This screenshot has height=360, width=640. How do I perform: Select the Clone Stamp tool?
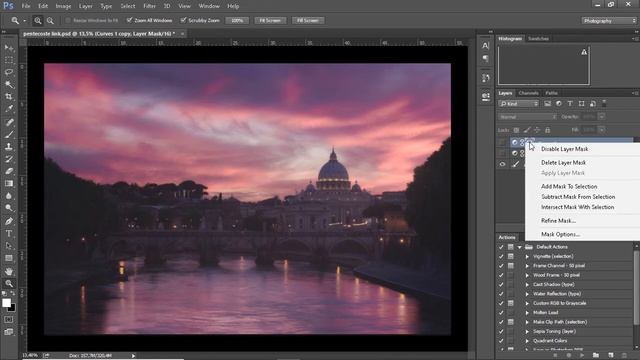9,147
